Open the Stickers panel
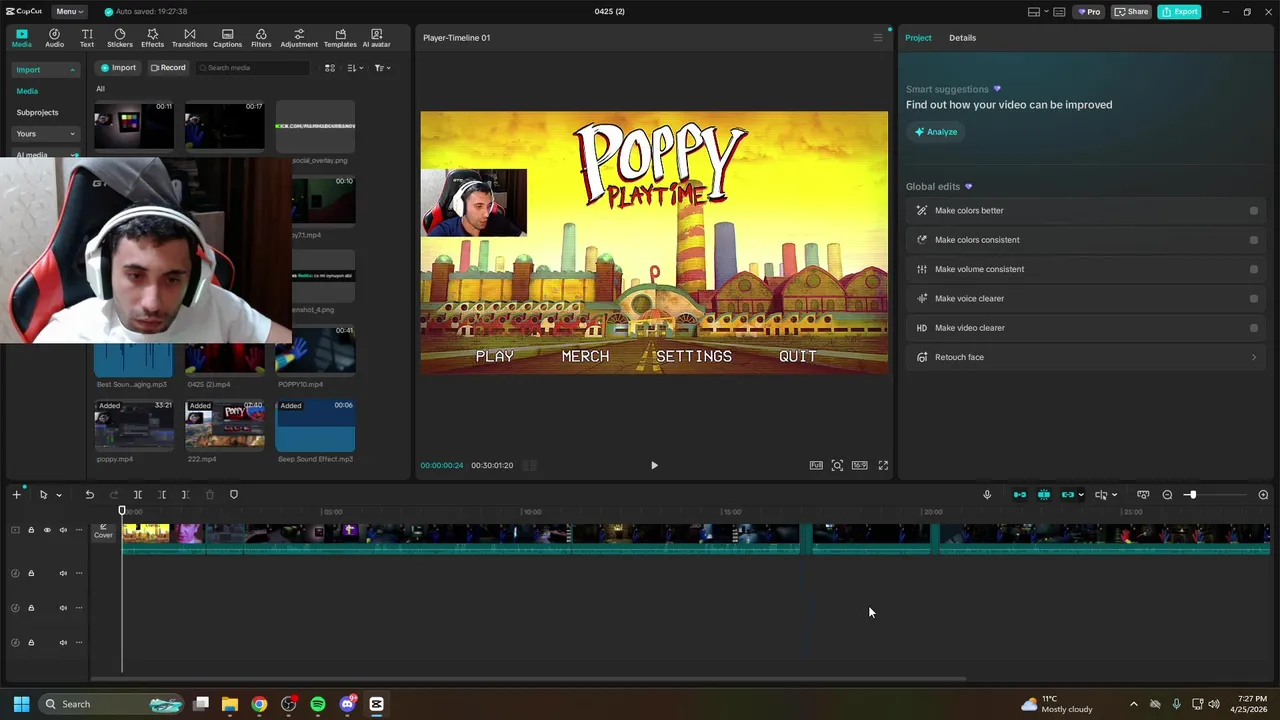 pyautogui.click(x=120, y=38)
